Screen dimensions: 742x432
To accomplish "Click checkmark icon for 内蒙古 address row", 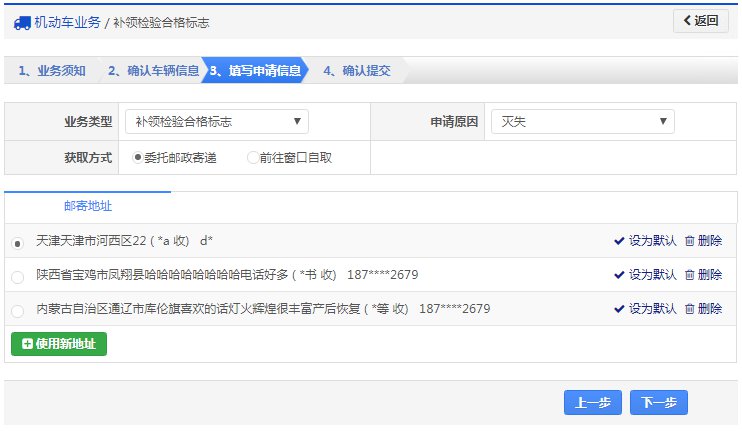I will click(x=620, y=309).
